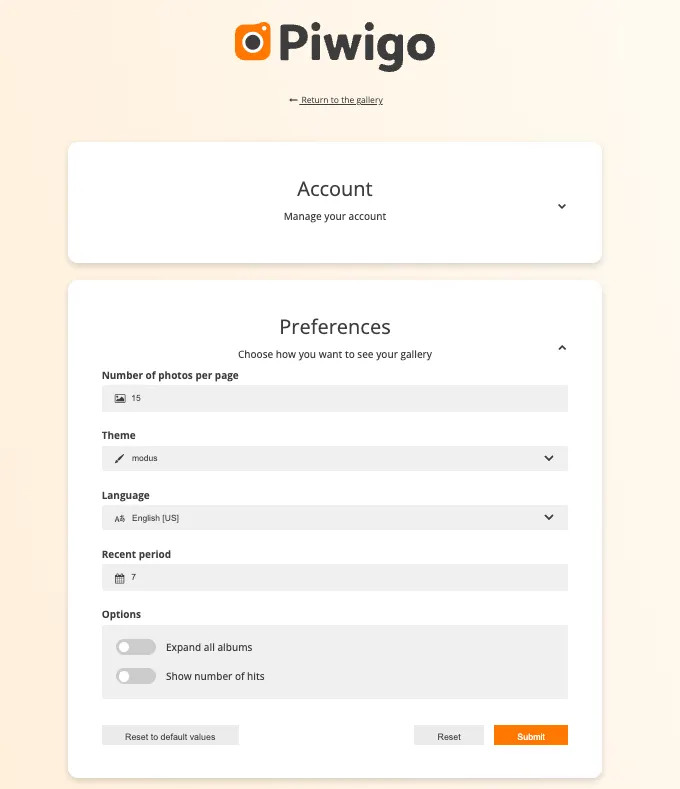Image resolution: width=680 pixels, height=789 pixels.
Task: Enable the Expand all albums toggle
Action: 136,647
